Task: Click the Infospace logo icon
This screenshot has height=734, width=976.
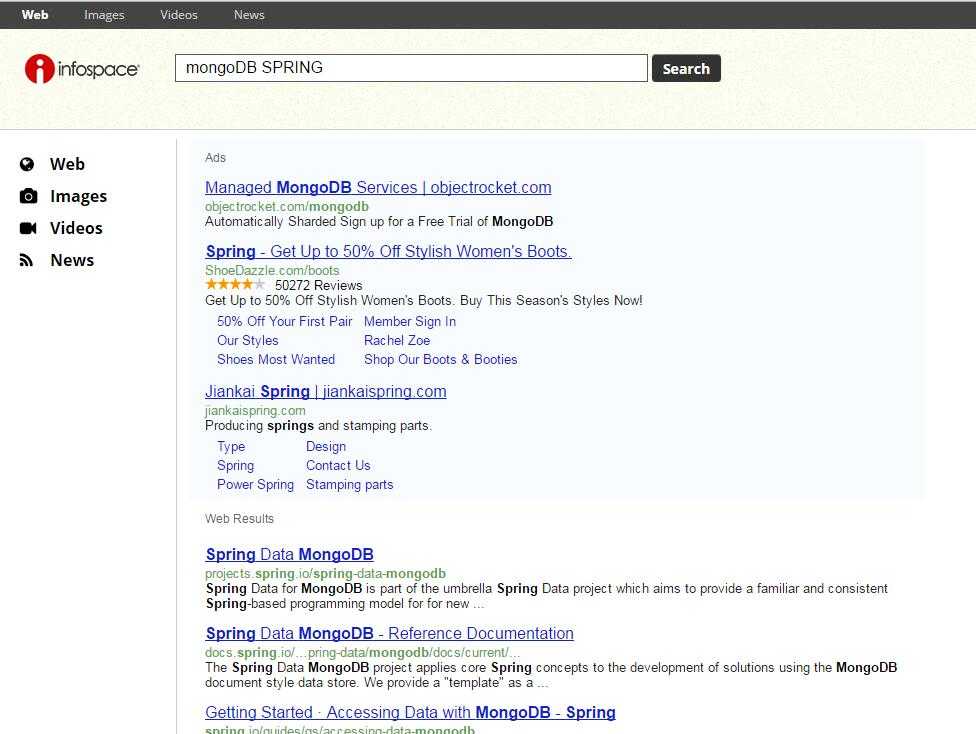Action: pos(39,68)
